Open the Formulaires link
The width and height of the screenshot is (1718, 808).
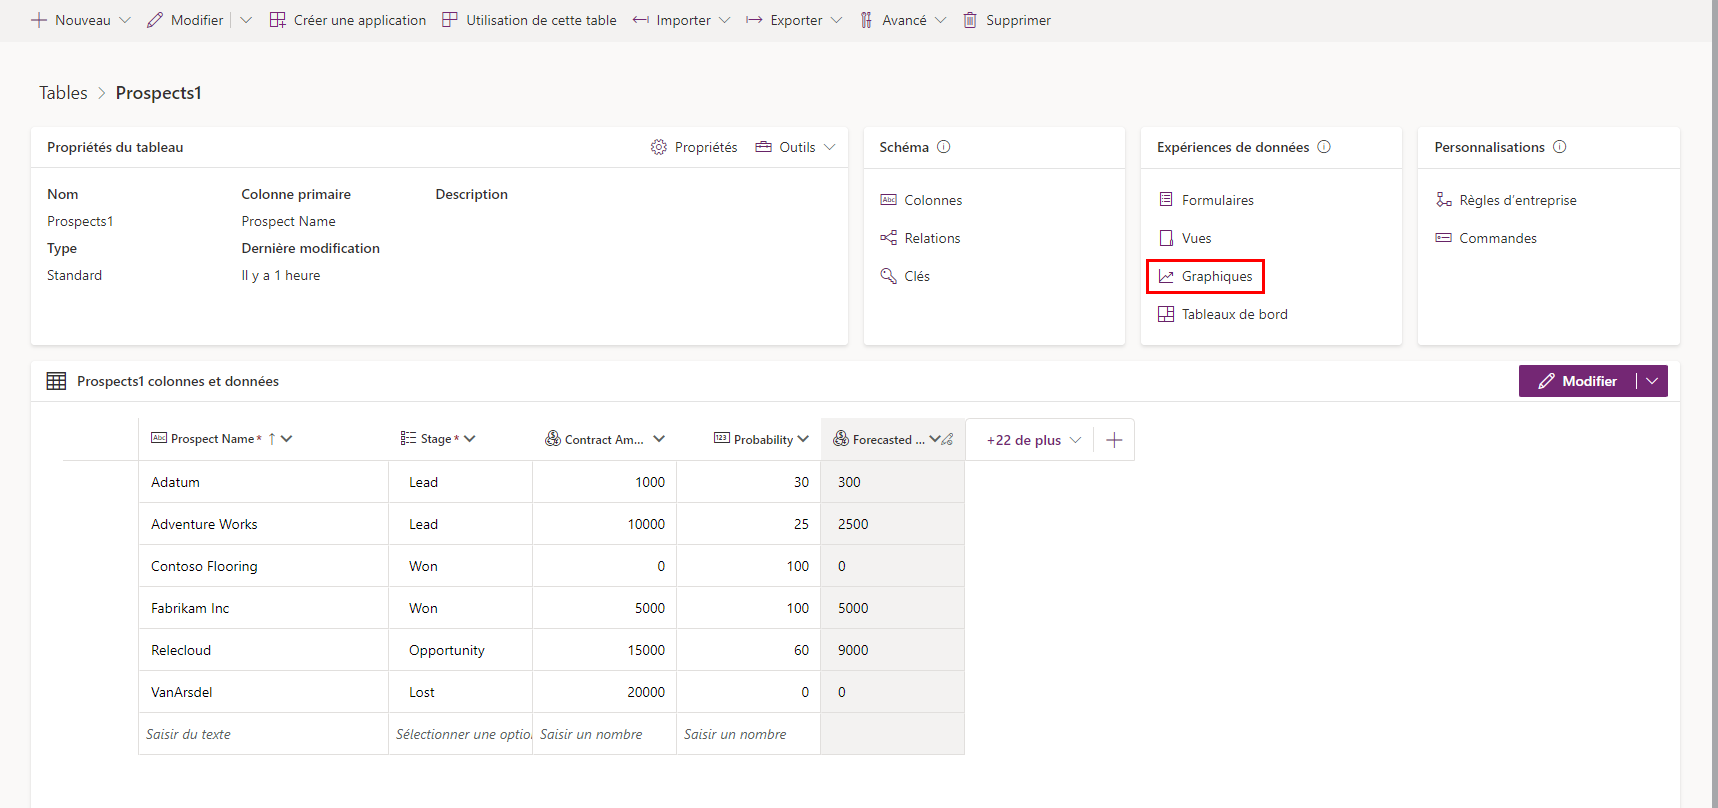tap(1218, 200)
